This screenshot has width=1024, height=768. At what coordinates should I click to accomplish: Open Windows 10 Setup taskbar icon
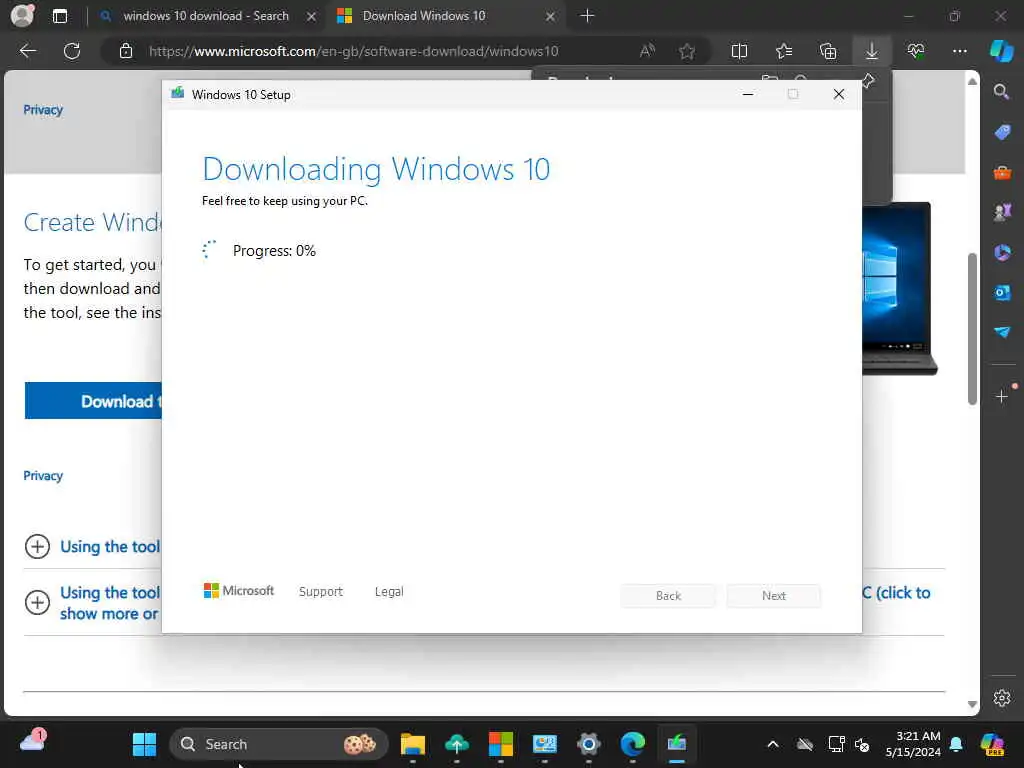pos(677,744)
